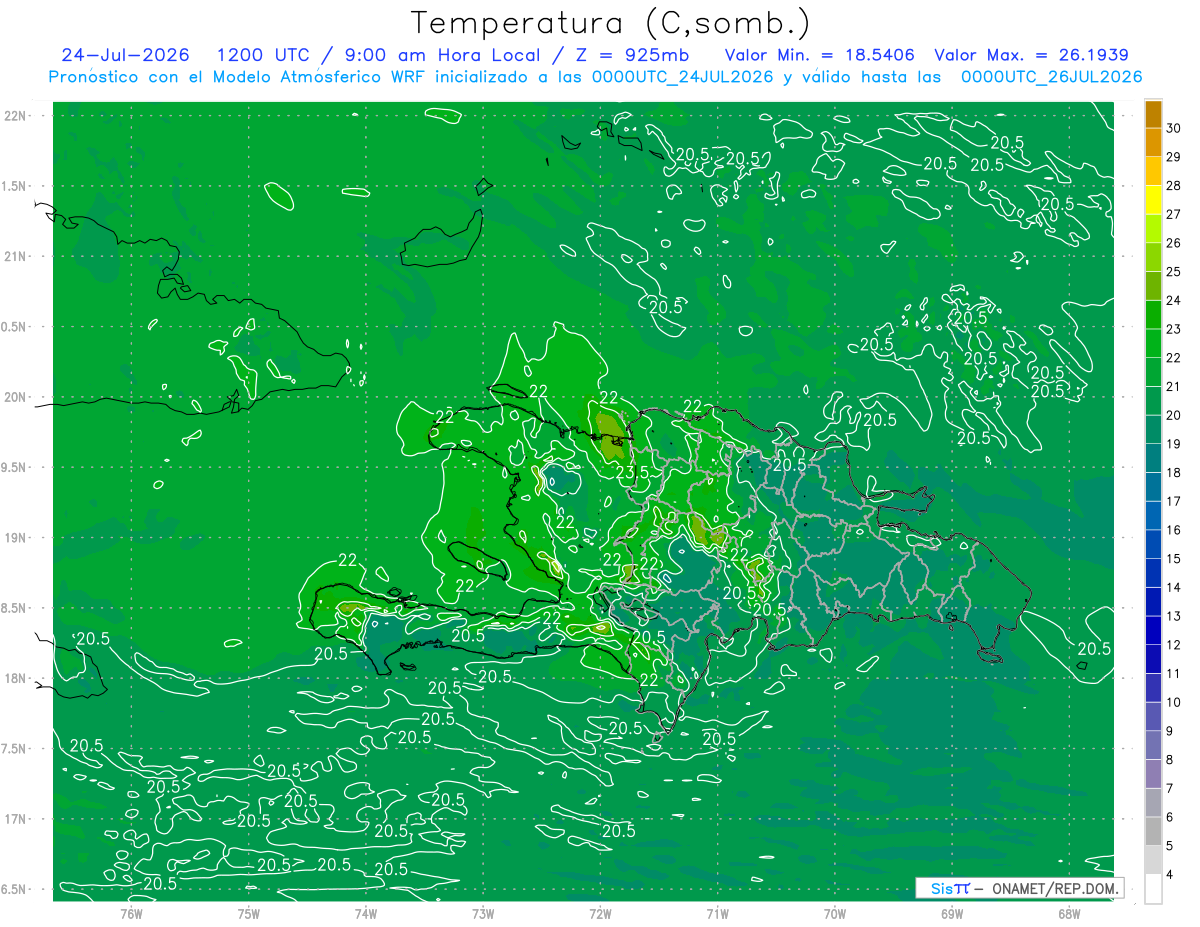
Task: Click the legend scale label '15'
Action: point(1173,559)
